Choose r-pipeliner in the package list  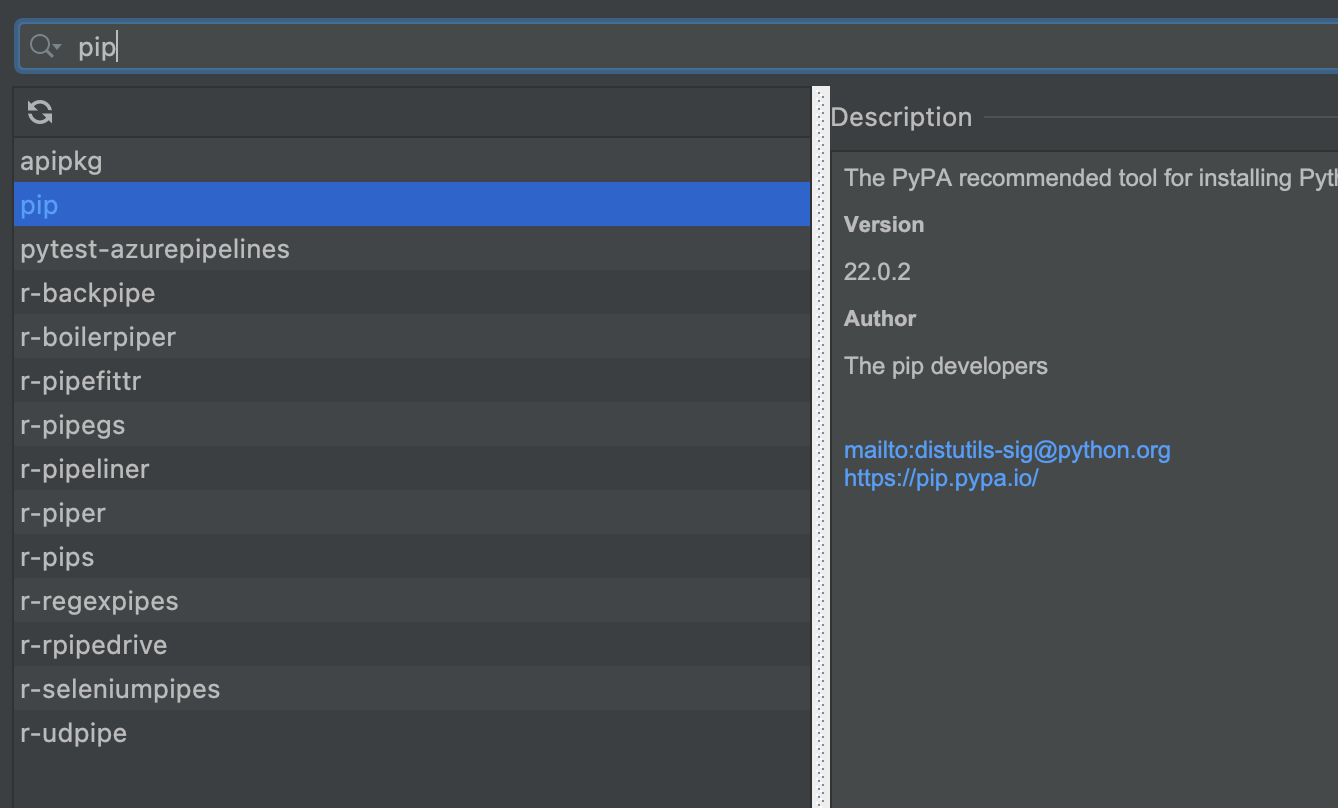coord(412,468)
